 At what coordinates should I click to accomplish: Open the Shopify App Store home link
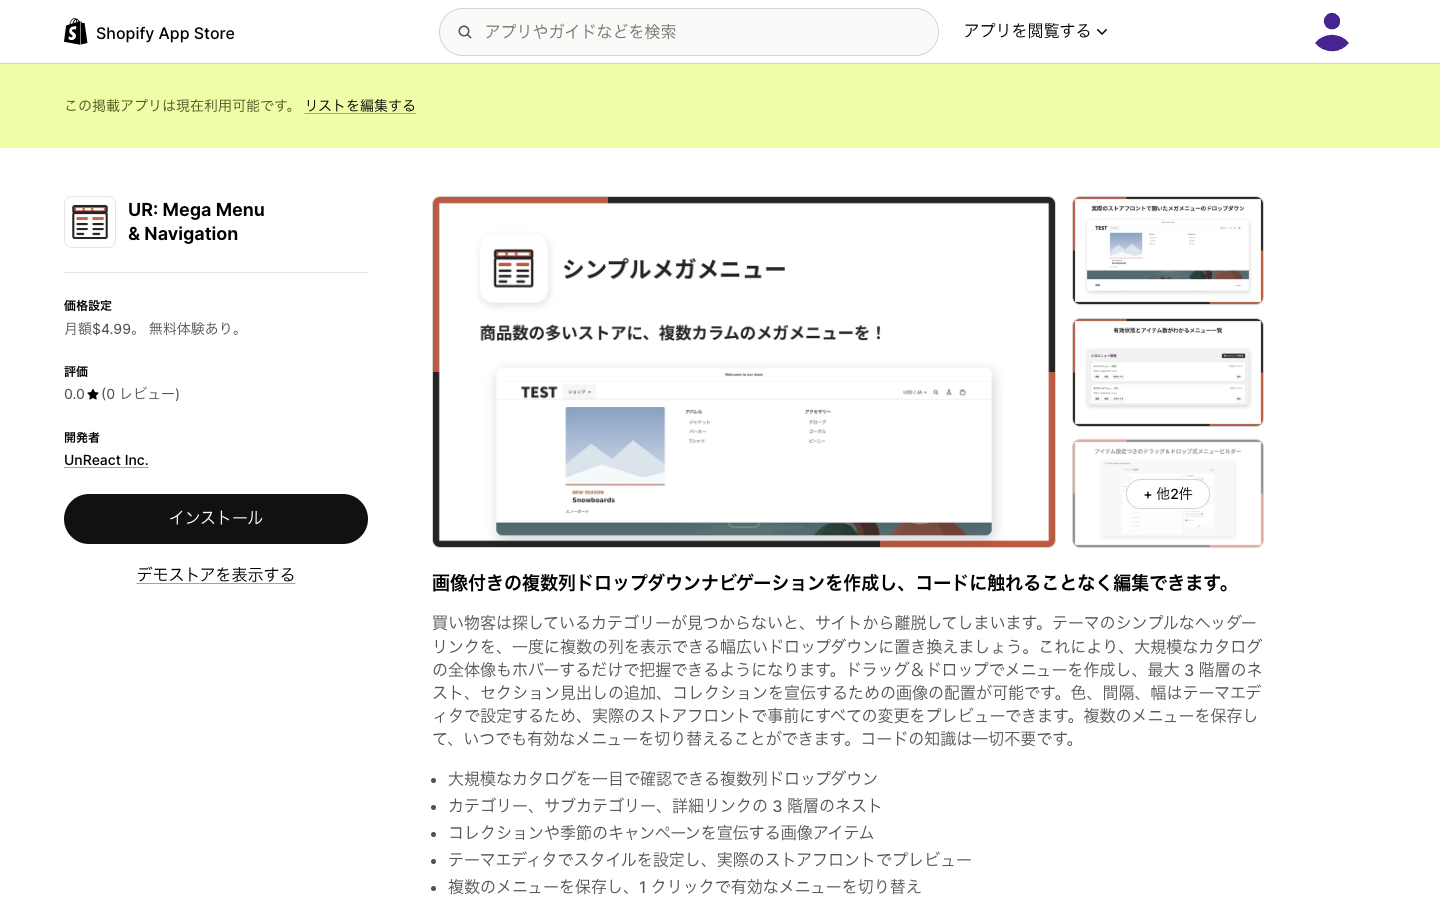tap(149, 32)
